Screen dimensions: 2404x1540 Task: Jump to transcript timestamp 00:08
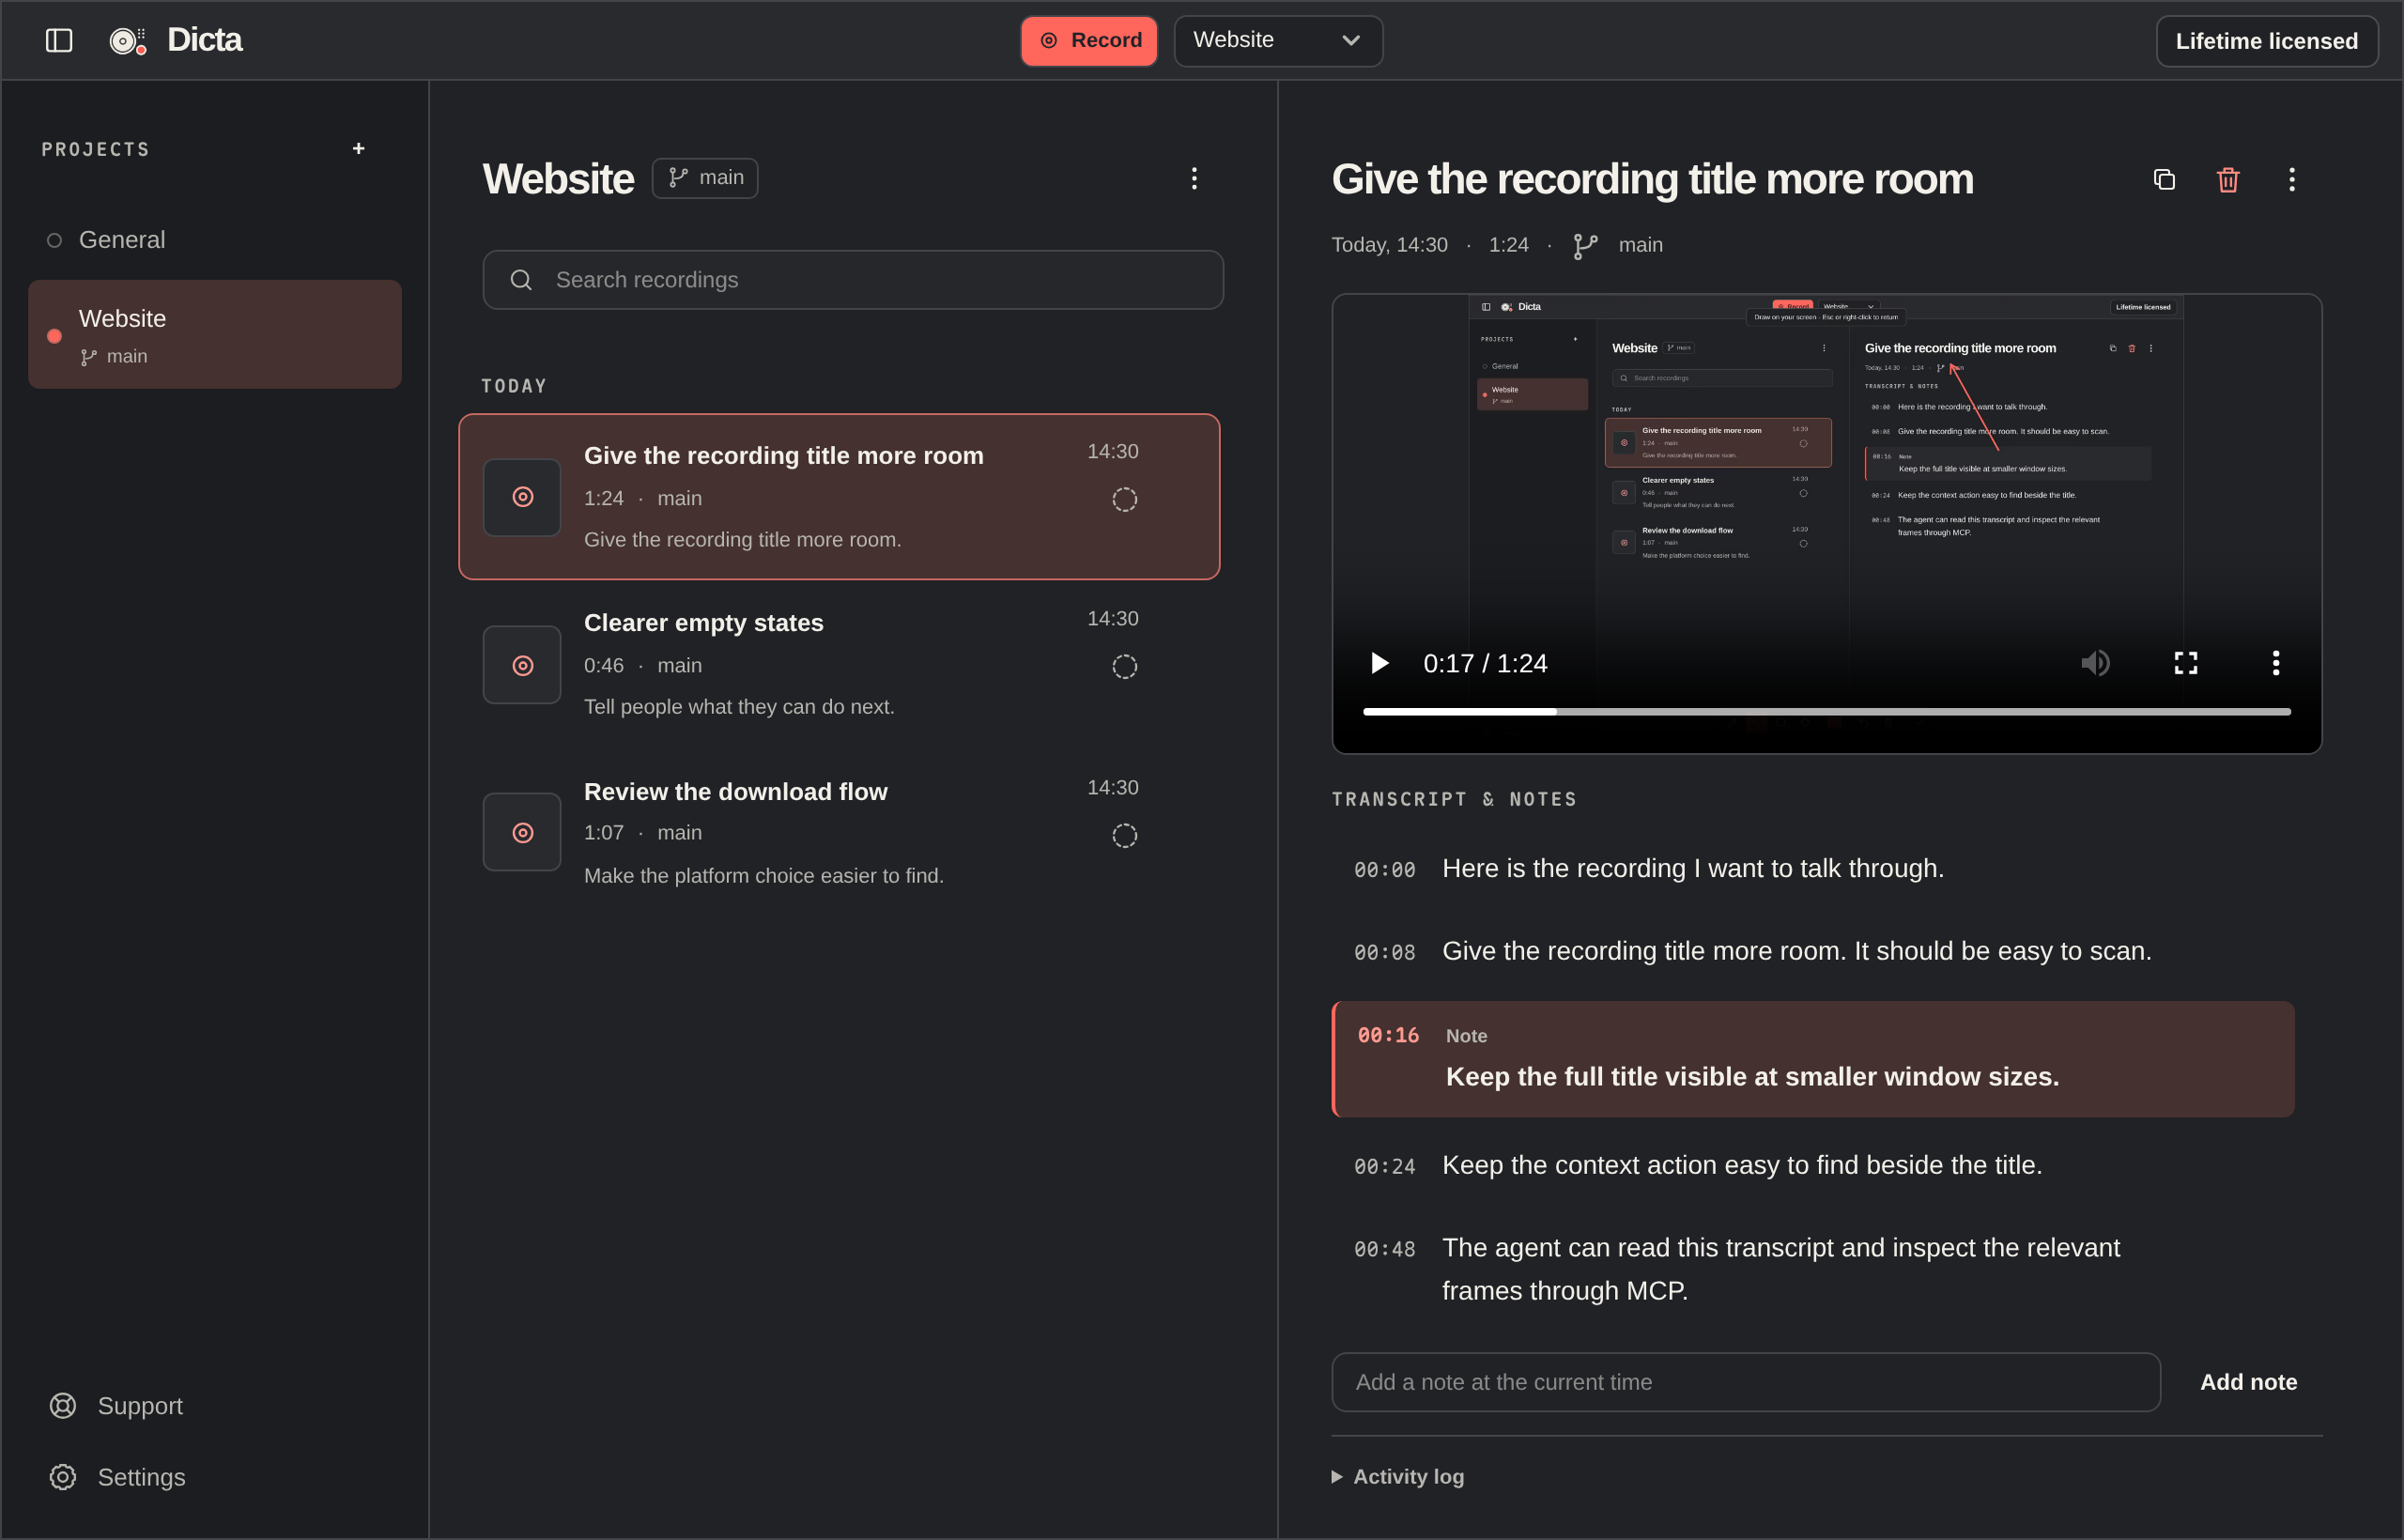tap(1385, 952)
